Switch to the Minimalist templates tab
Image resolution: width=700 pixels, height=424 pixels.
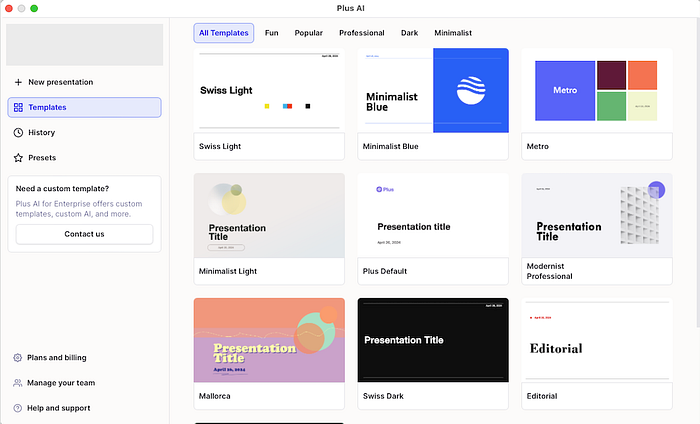click(453, 33)
